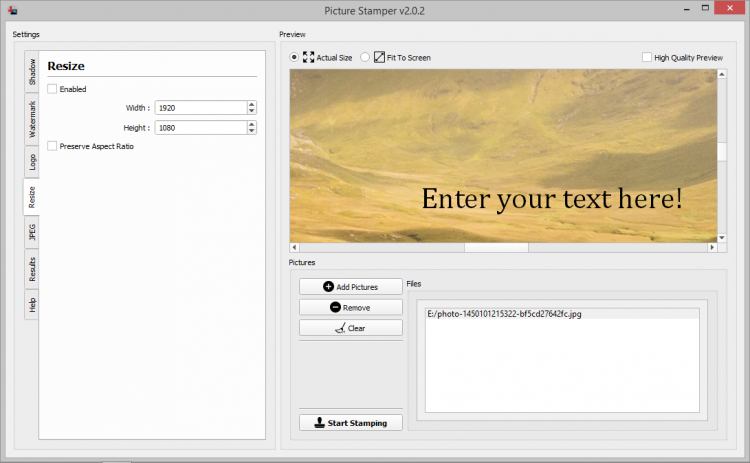Click the horizontal scrollbar thumb under preview
The height and width of the screenshot is (463, 750).
496,247
